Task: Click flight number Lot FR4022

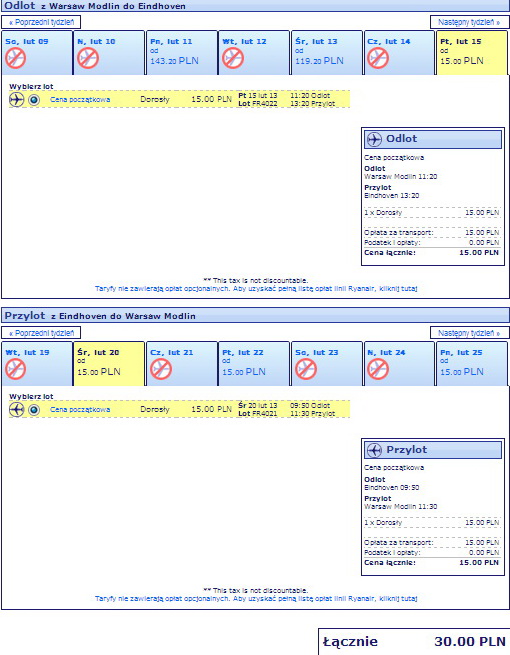Action: click(258, 104)
